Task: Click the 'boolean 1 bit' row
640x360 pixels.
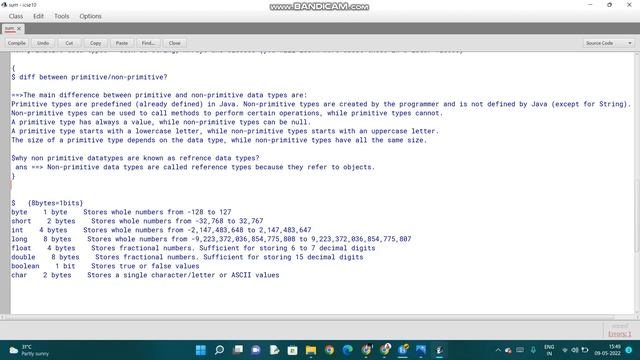Action: tap(105, 266)
